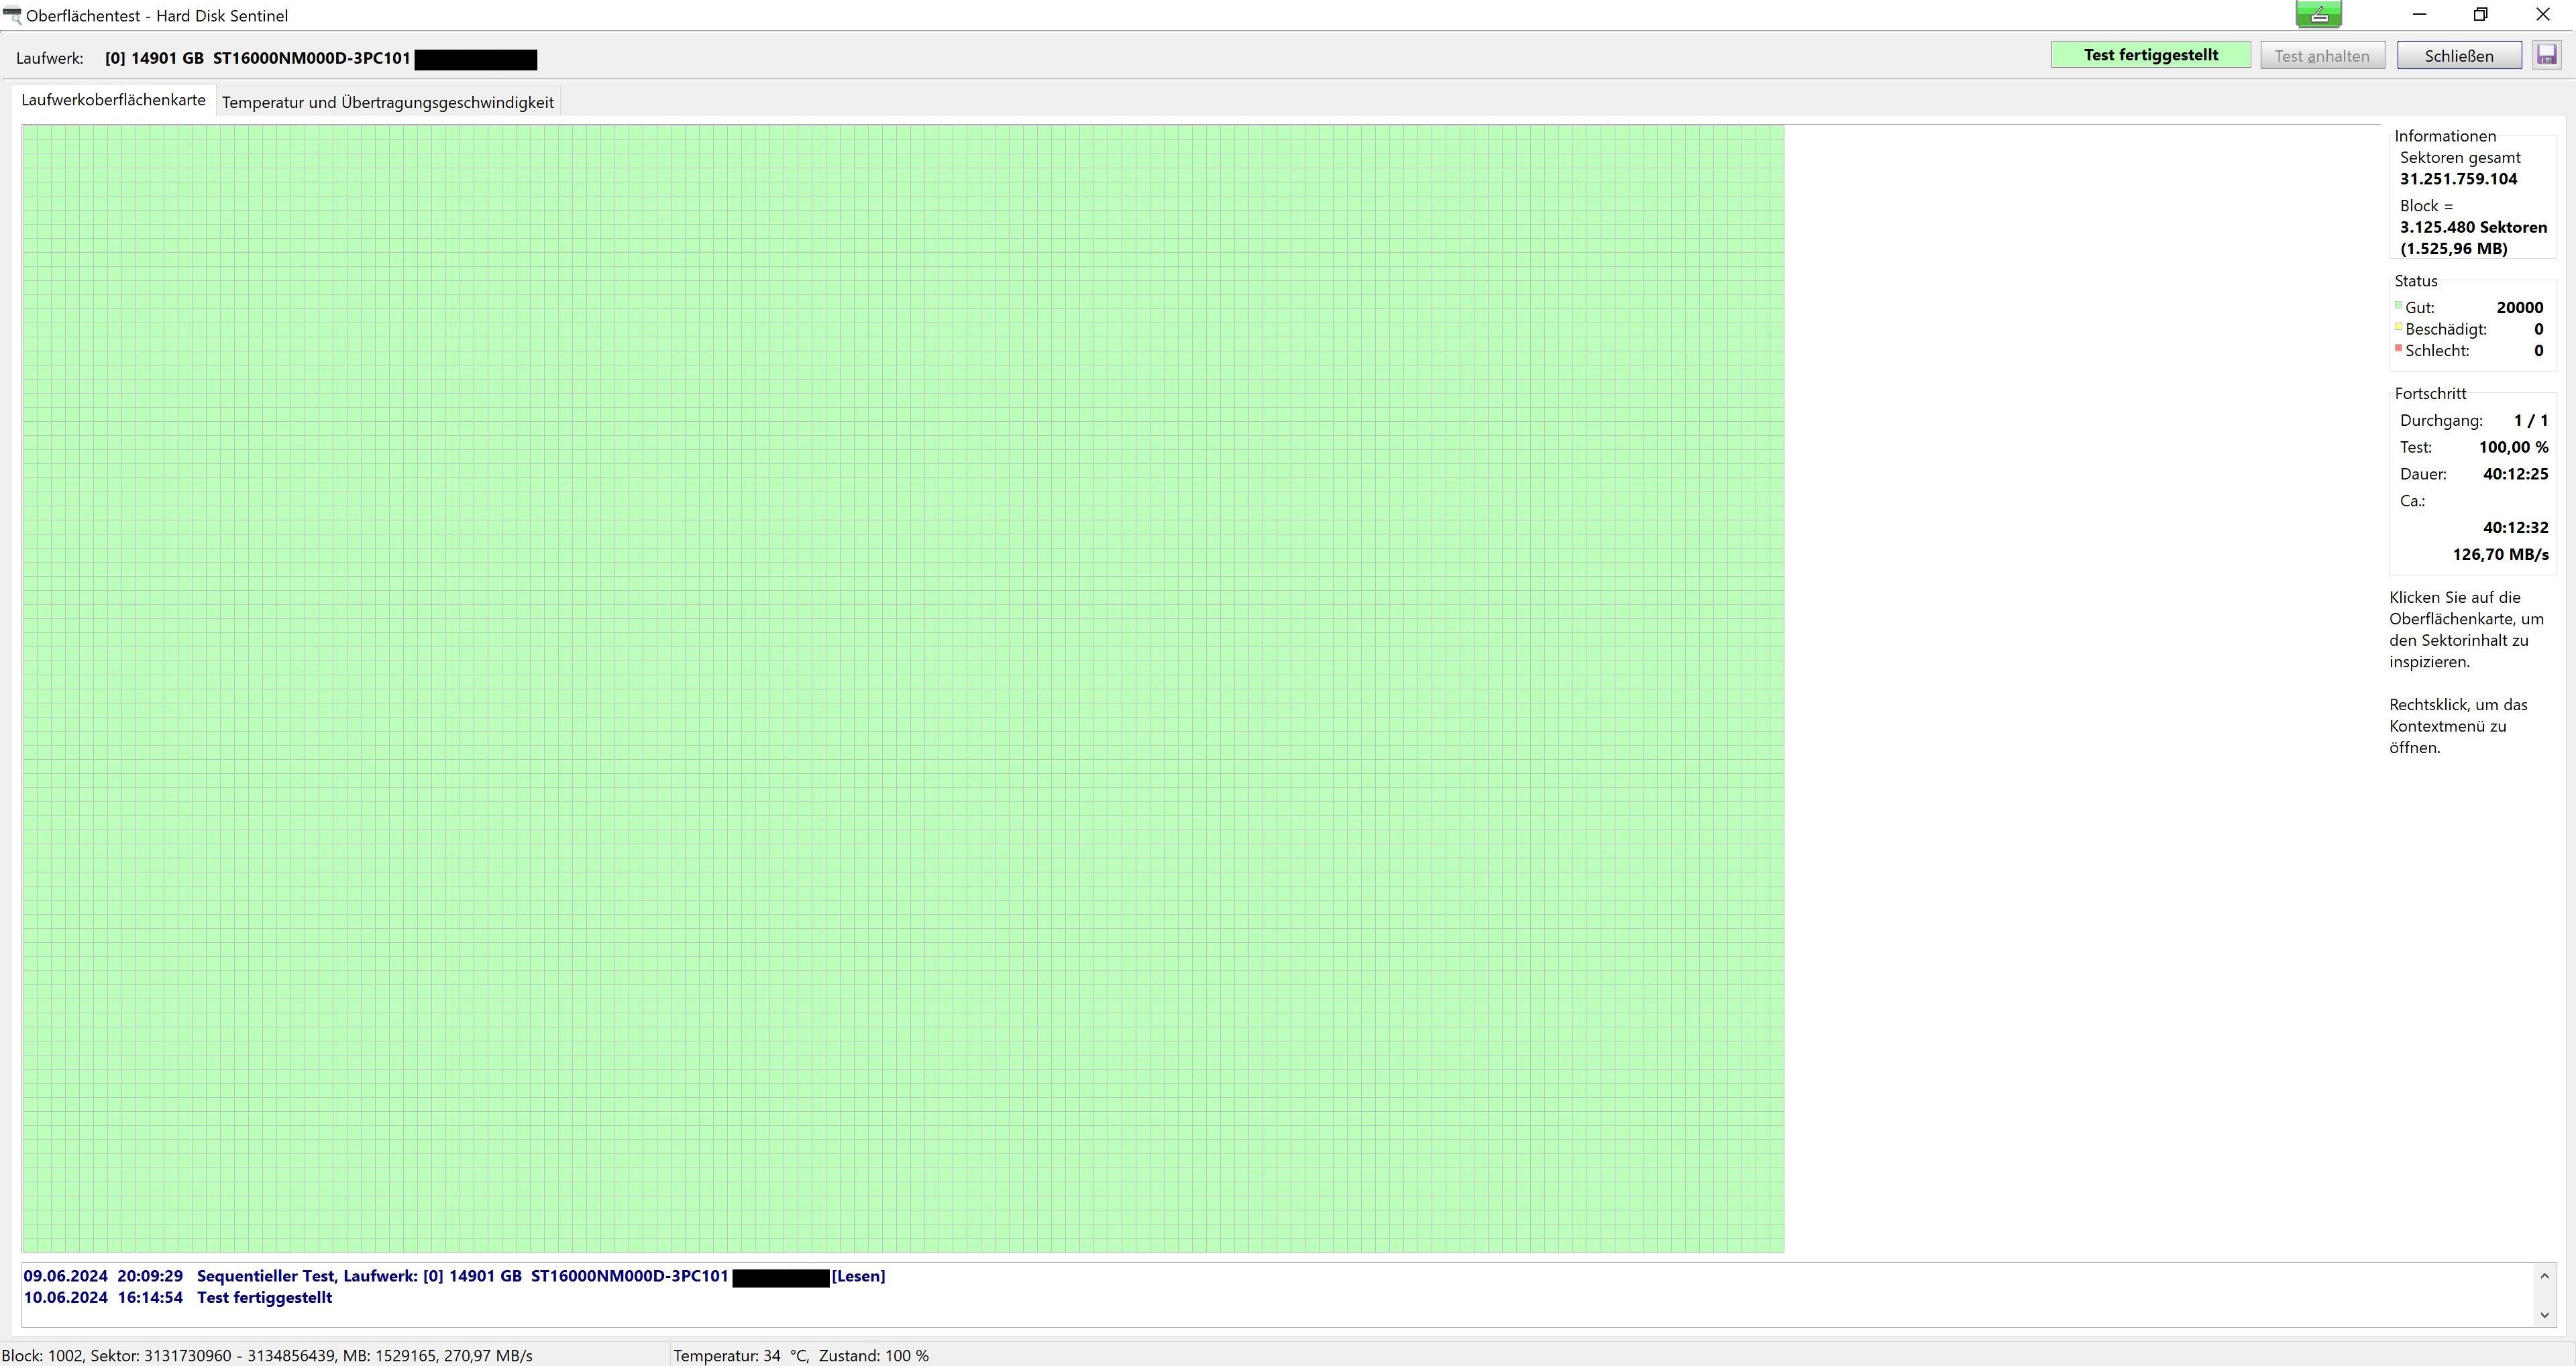Switch to Temperatur und Übertragungsgeschwindigkeit tab
The image size is (2576, 1366).
point(387,102)
